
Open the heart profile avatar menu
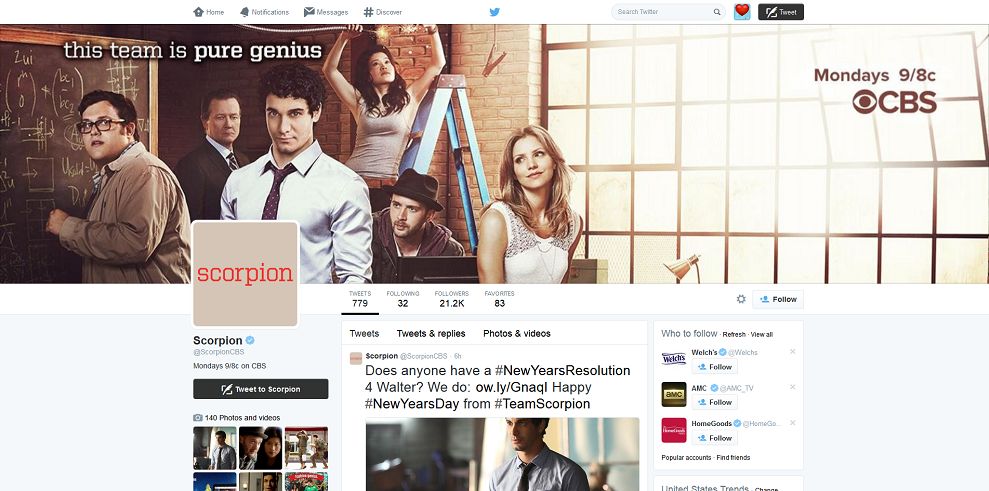(x=742, y=11)
